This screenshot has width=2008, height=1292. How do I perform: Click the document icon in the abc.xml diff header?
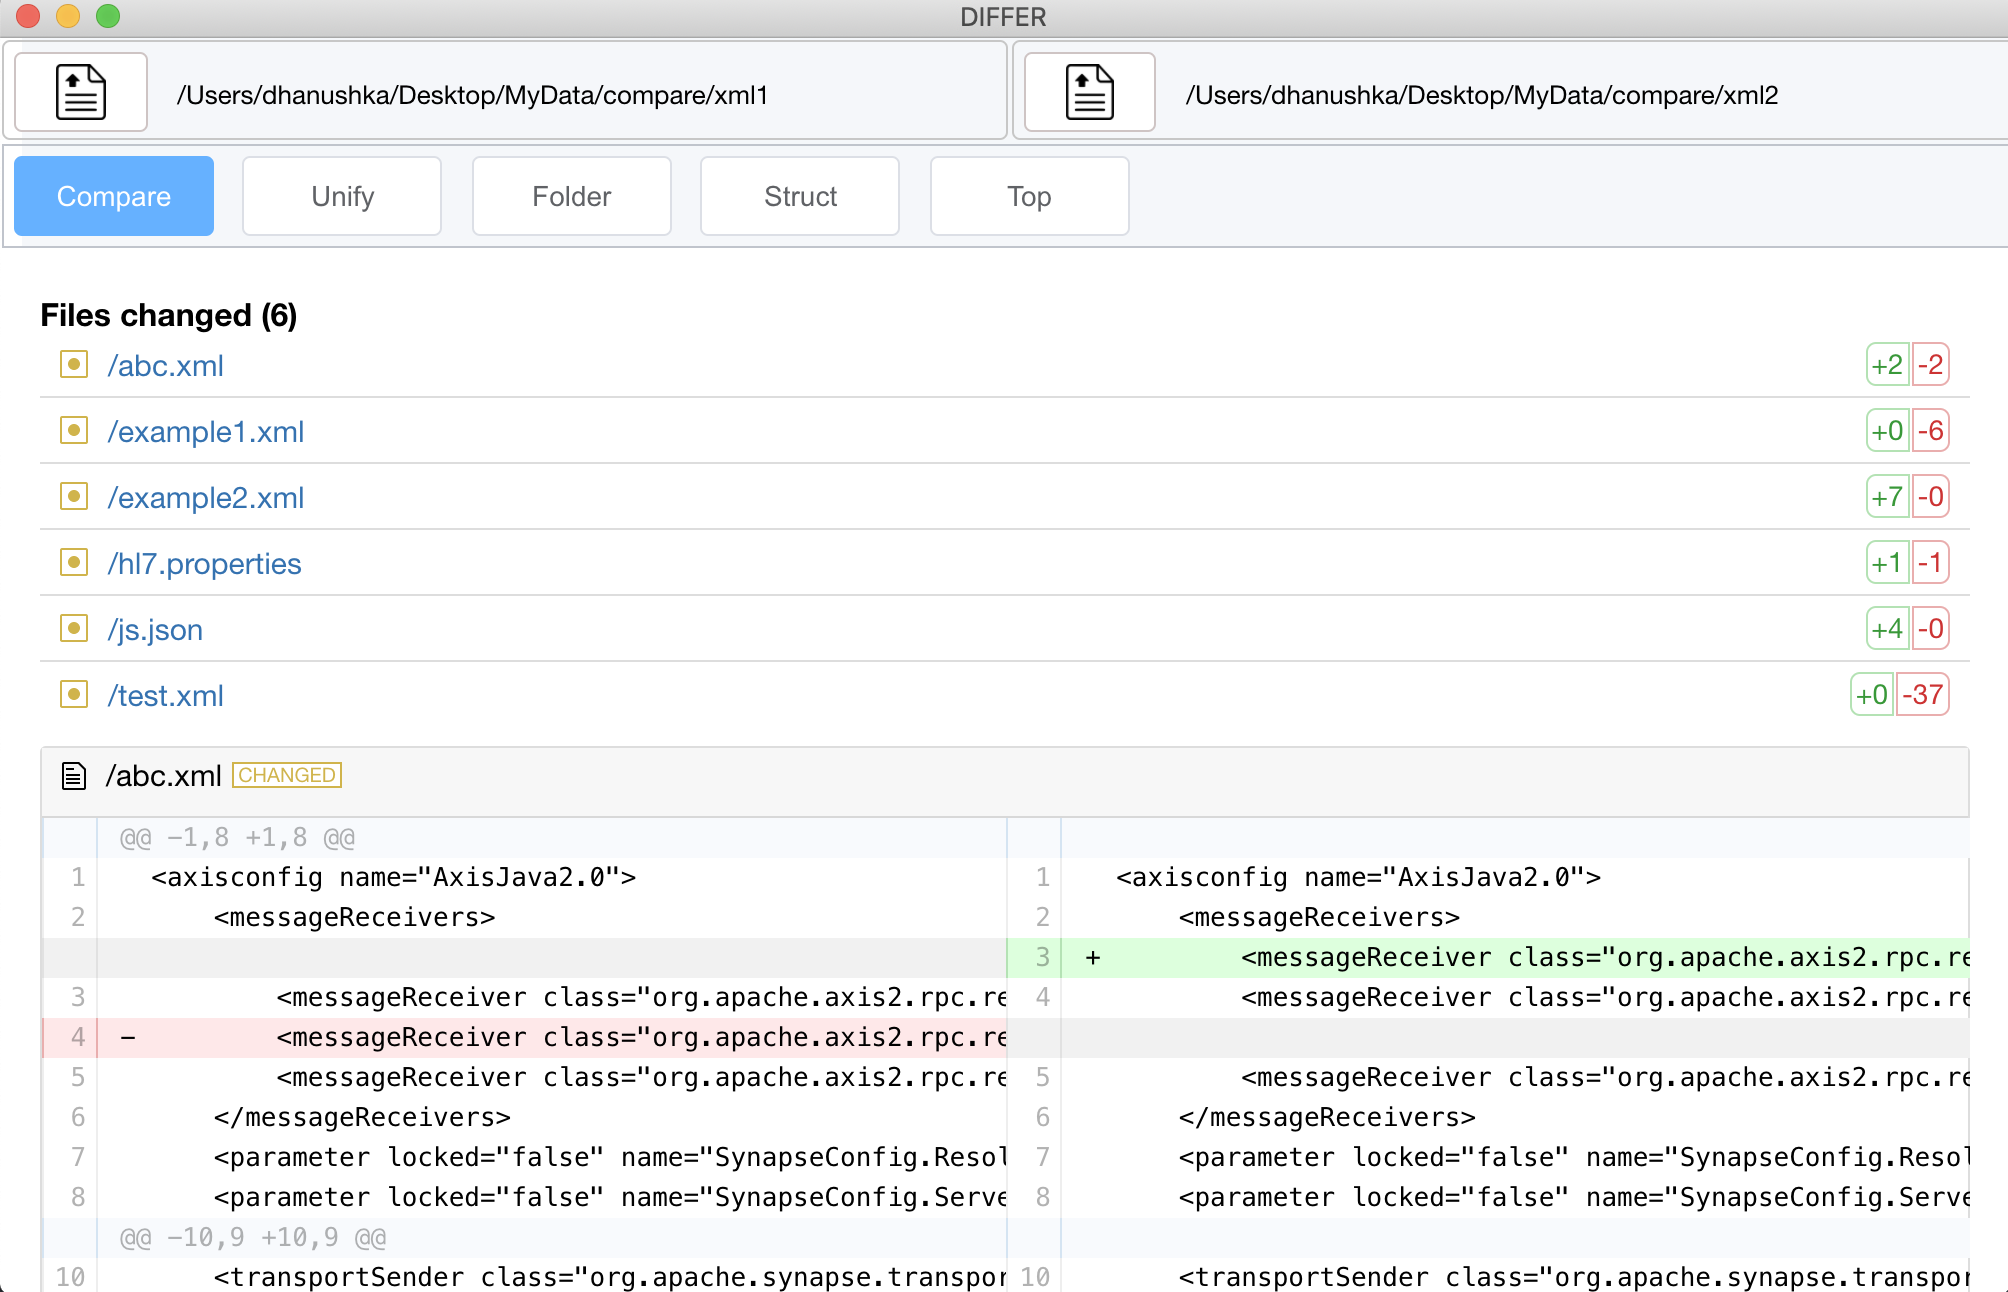click(74, 776)
